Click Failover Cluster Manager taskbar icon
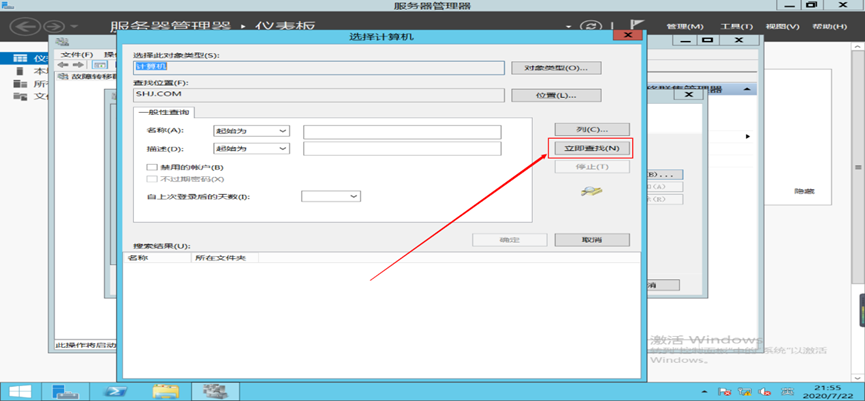Viewport: 865px width, 401px height. click(216, 391)
